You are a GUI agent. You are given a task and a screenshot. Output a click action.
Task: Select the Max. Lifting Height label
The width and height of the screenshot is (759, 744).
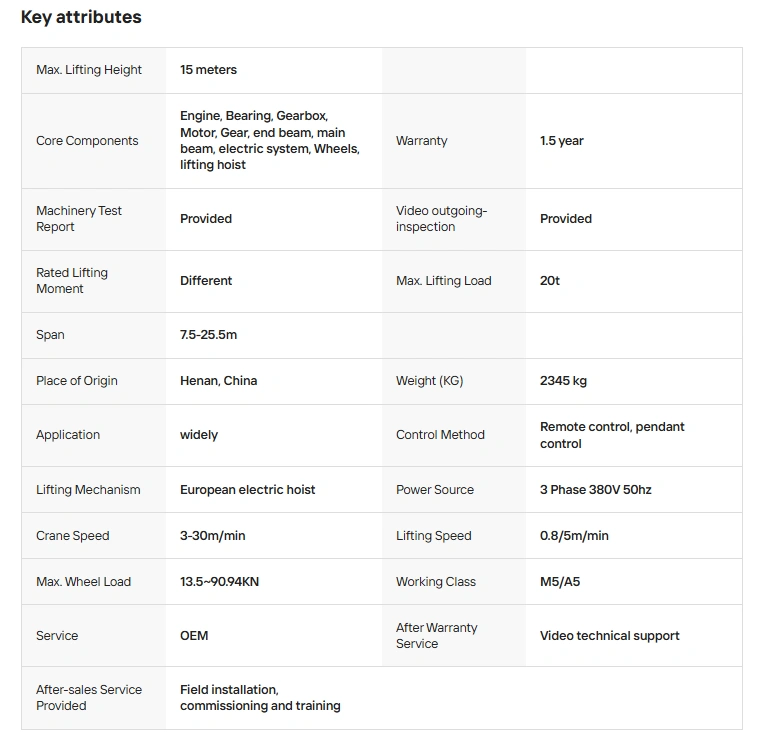tap(89, 70)
